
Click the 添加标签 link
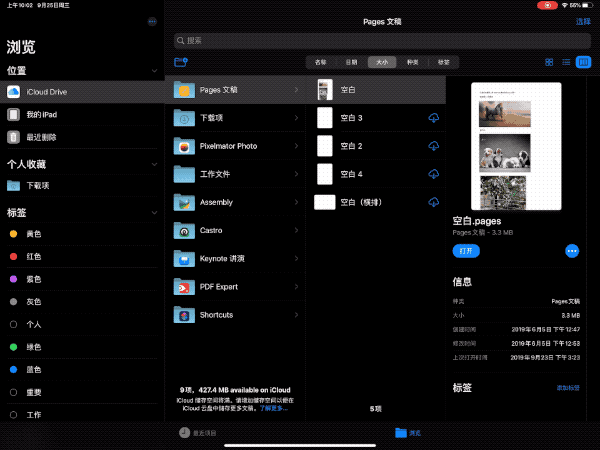[x=567, y=387]
